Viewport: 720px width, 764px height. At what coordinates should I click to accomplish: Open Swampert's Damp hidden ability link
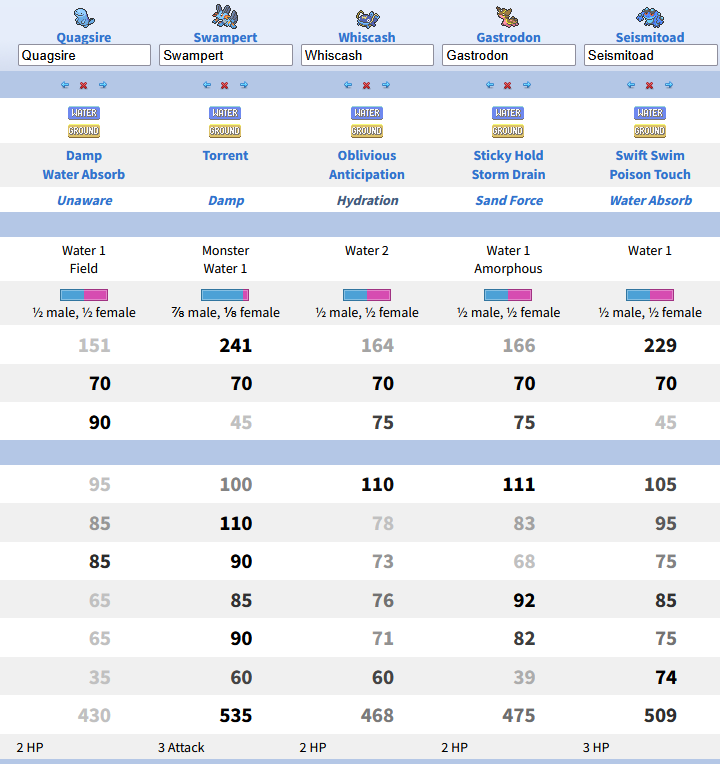[226, 201]
